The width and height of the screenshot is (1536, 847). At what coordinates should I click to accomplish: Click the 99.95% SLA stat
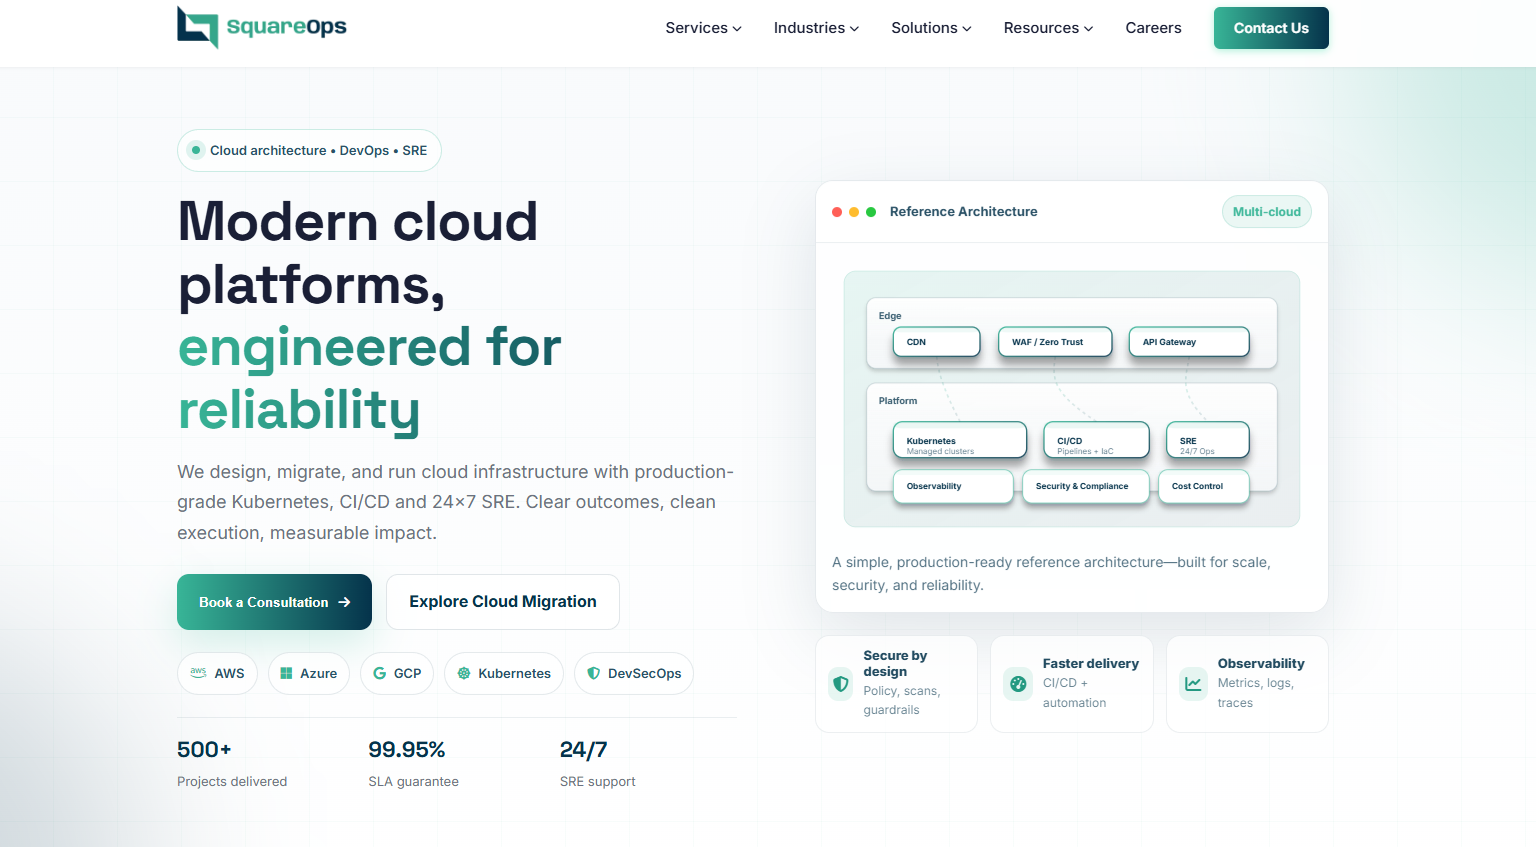(x=407, y=750)
